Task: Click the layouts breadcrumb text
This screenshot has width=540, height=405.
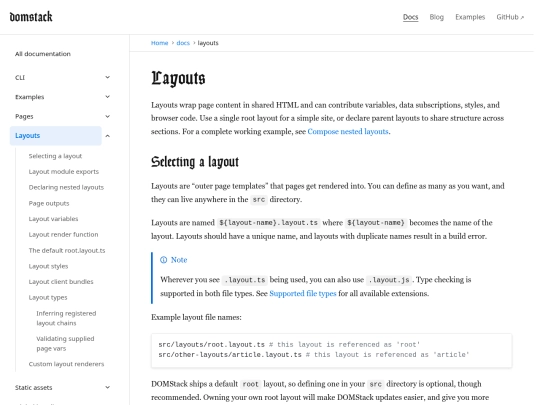Action: point(208,43)
